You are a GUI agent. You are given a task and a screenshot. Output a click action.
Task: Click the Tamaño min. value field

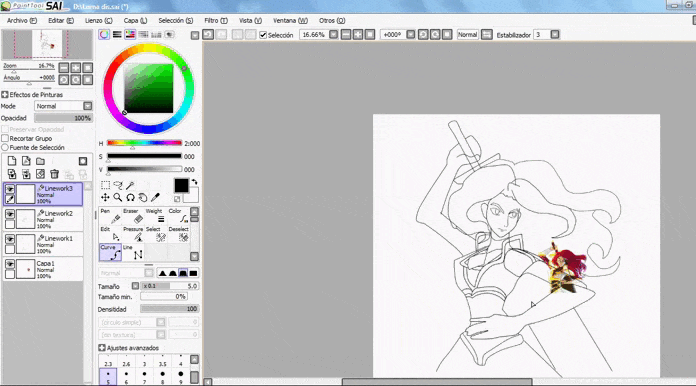coord(164,296)
